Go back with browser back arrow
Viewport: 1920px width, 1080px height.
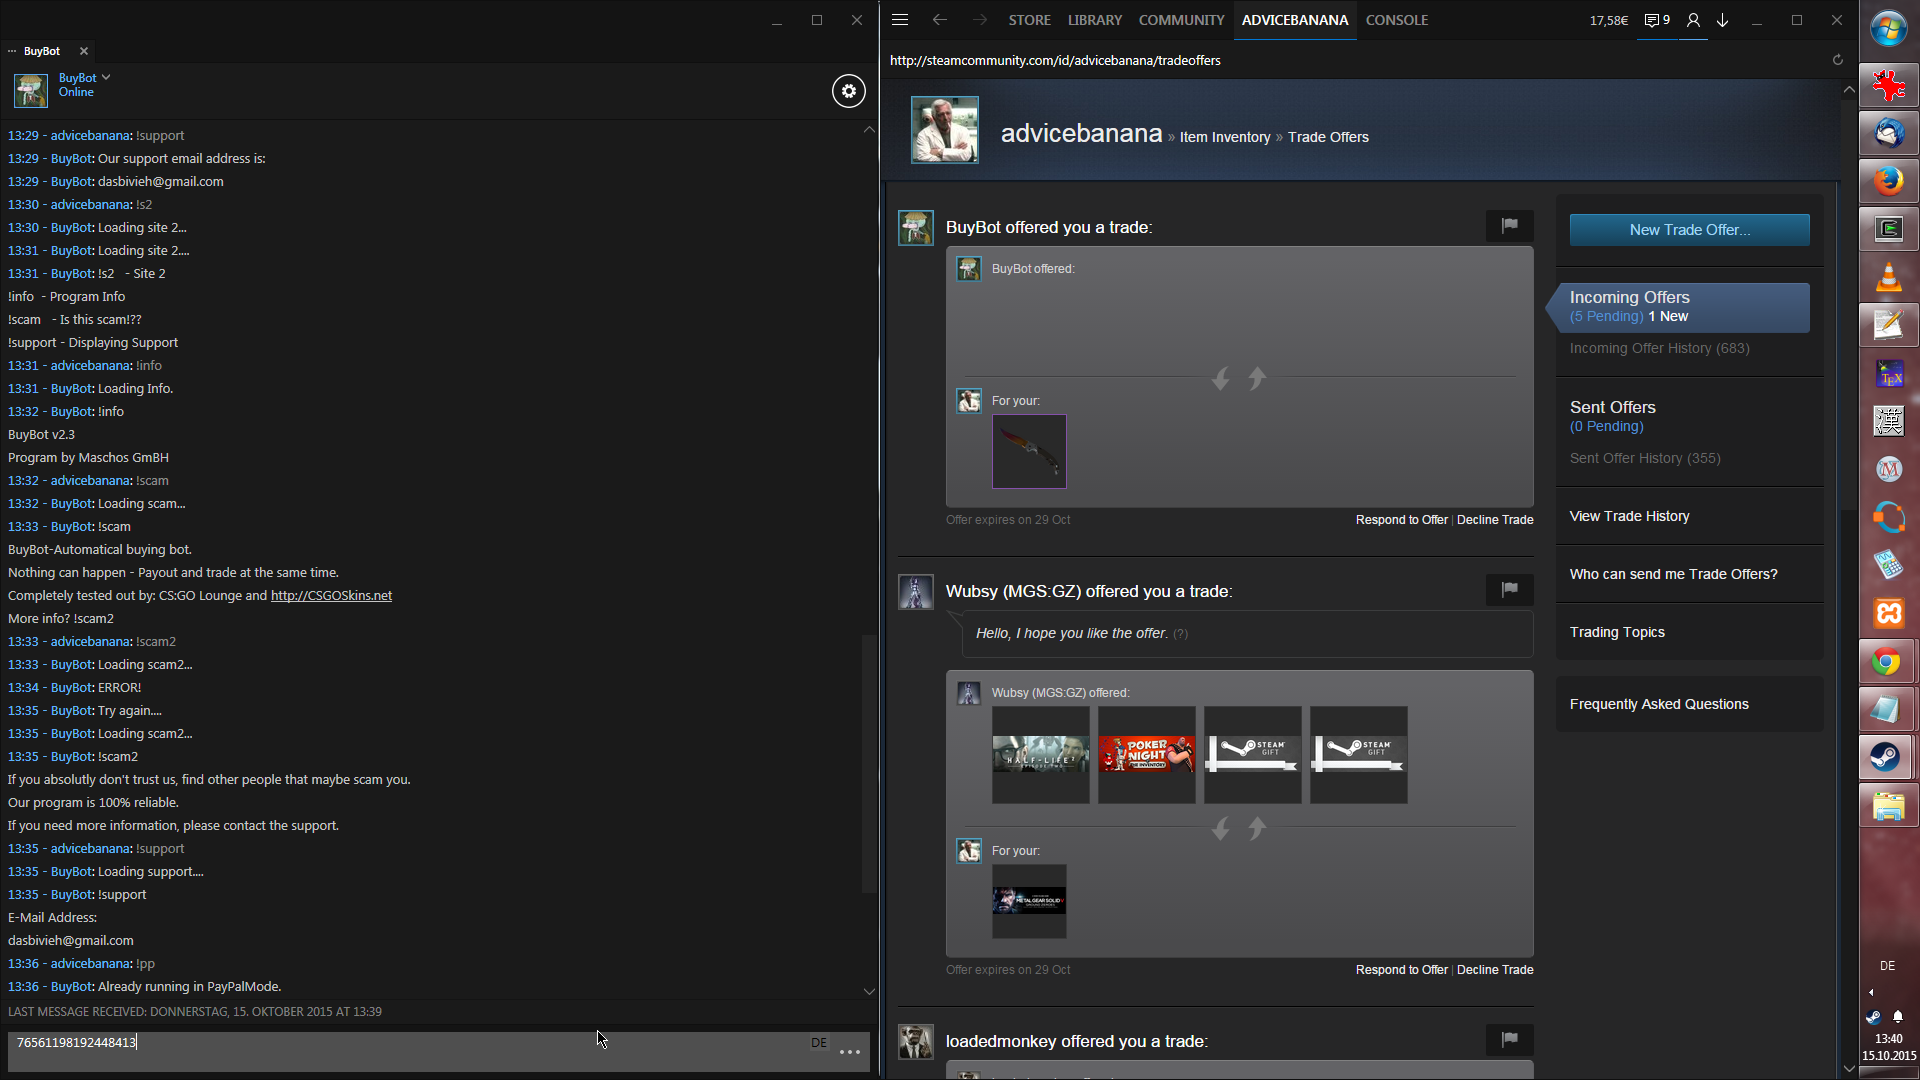[x=939, y=20]
